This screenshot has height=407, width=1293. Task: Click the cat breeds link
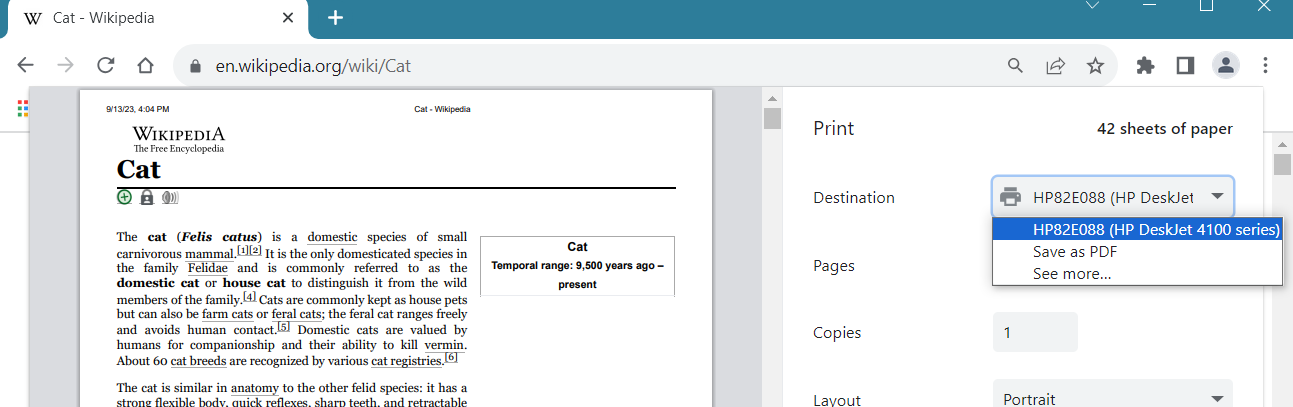pyautogui.click(x=198, y=361)
